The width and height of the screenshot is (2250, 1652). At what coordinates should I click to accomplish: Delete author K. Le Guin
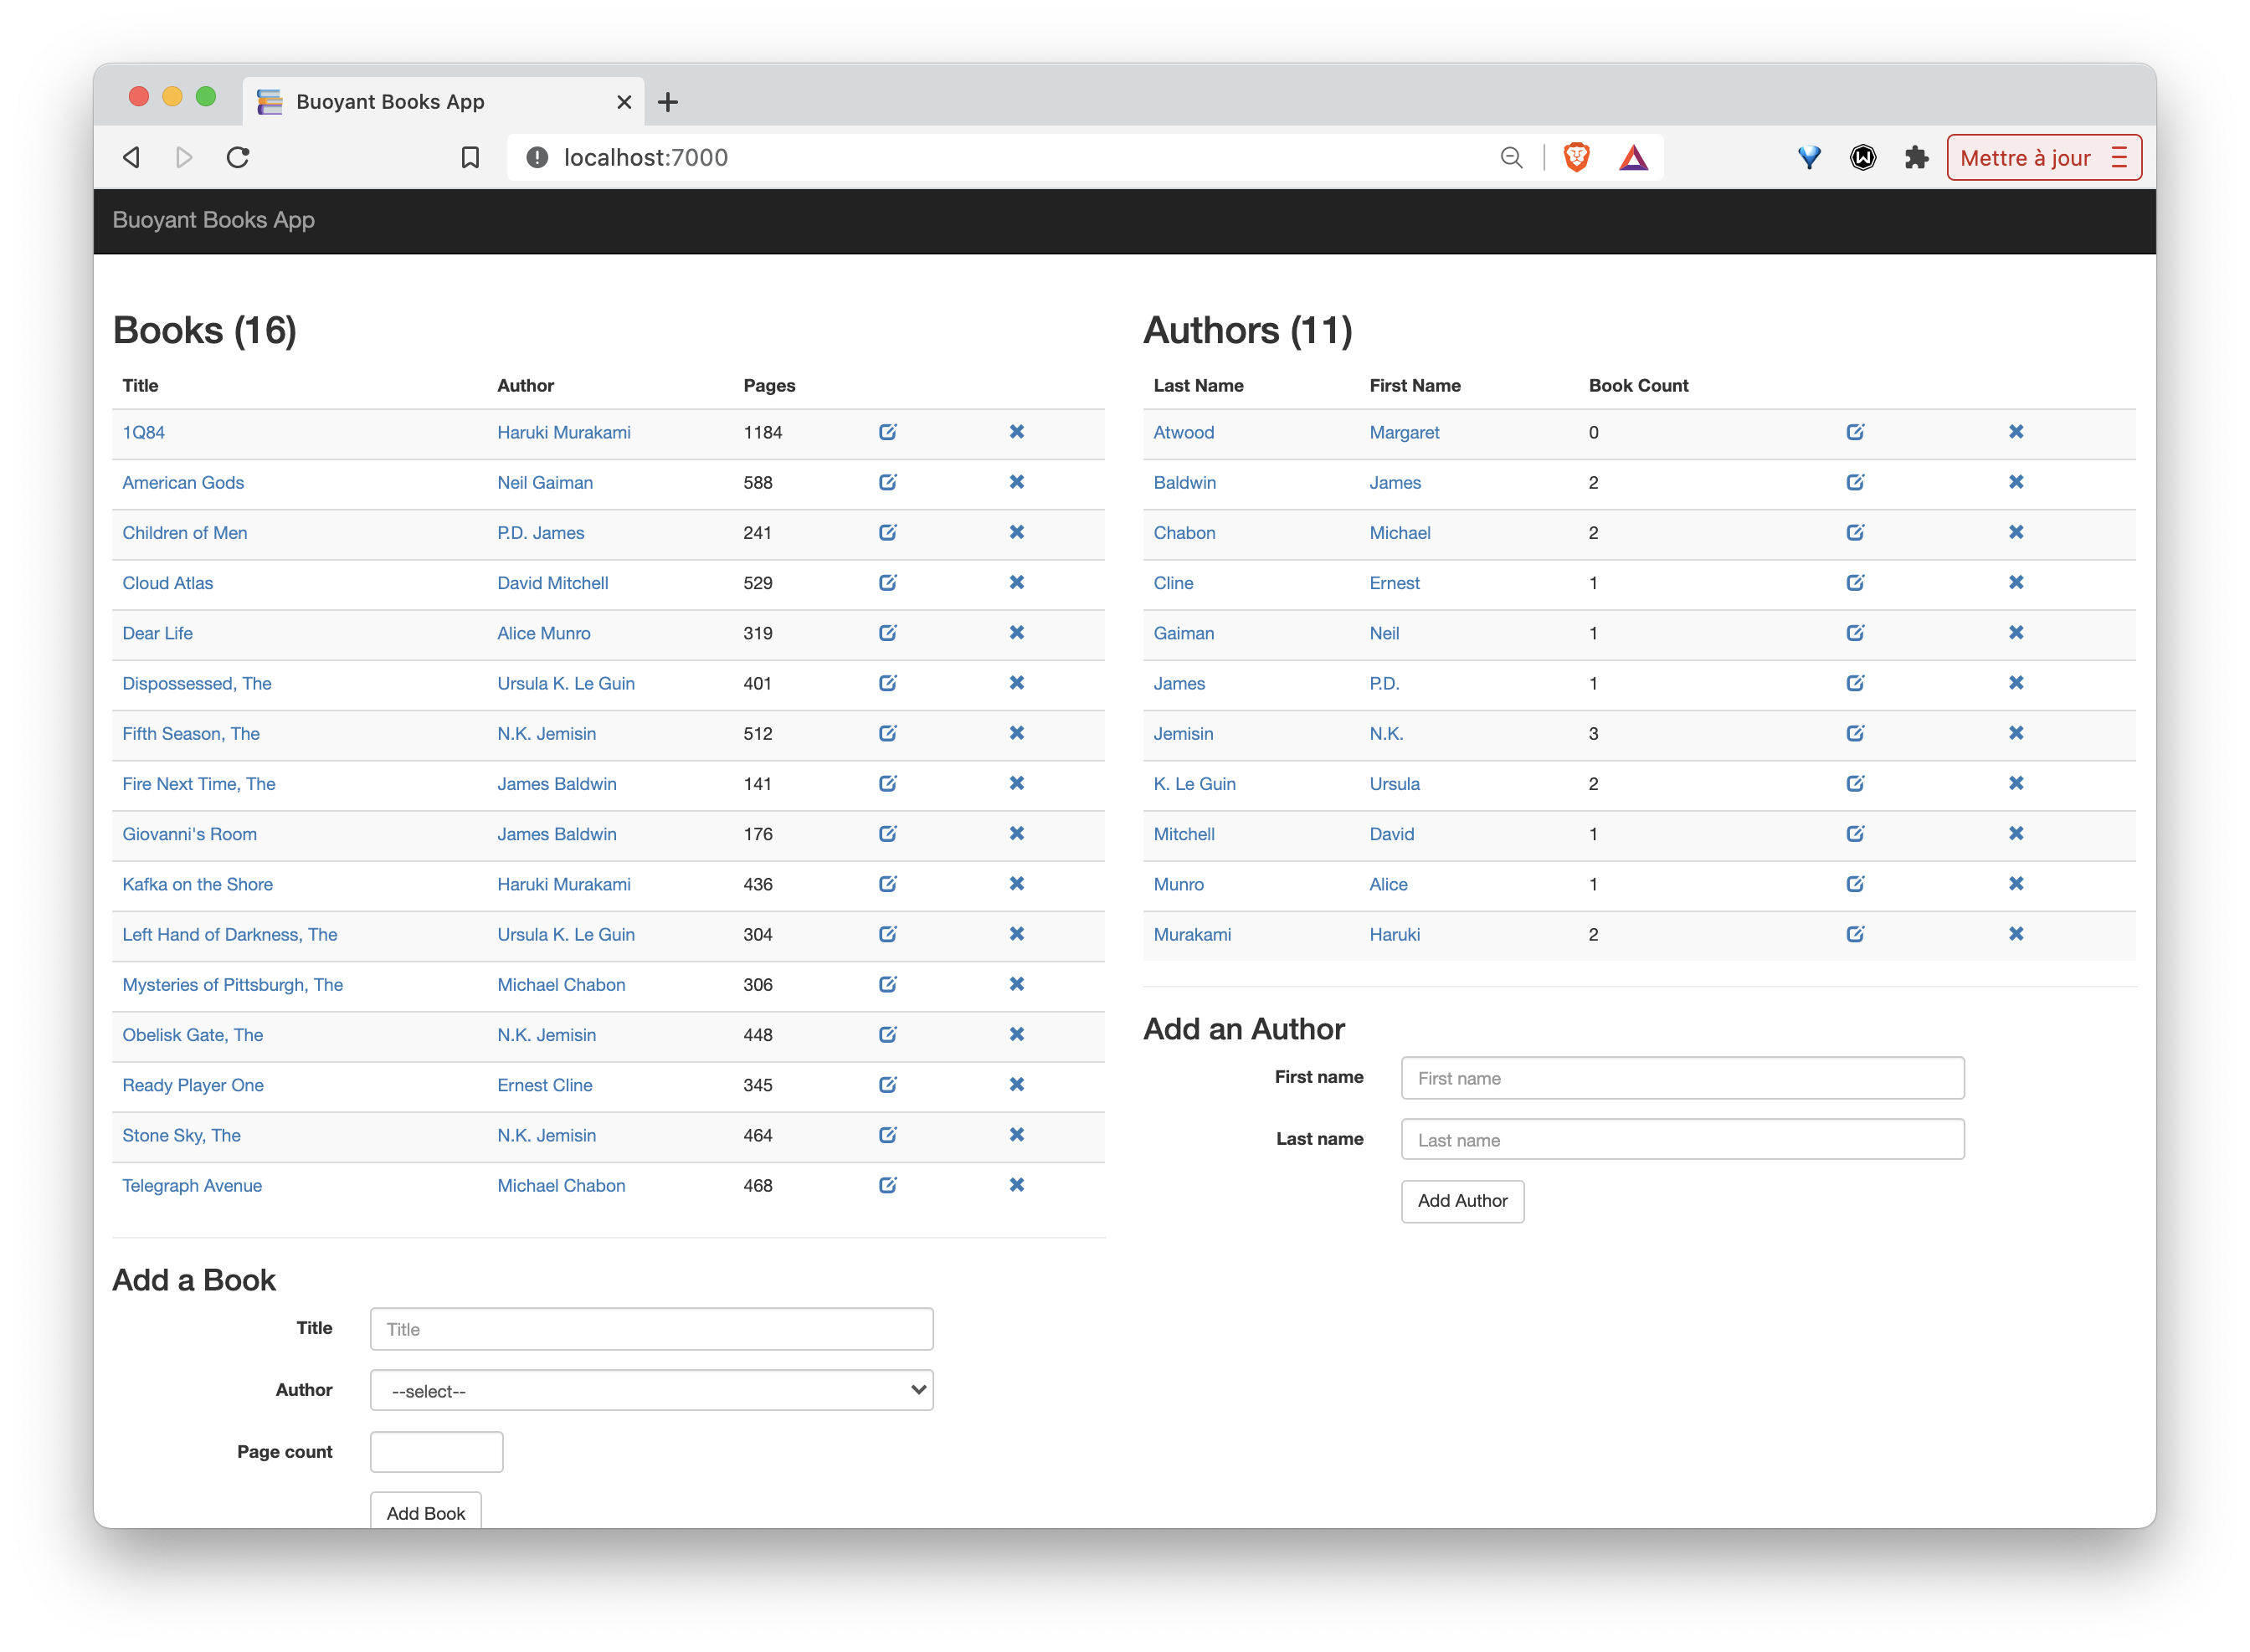pos(2015,783)
